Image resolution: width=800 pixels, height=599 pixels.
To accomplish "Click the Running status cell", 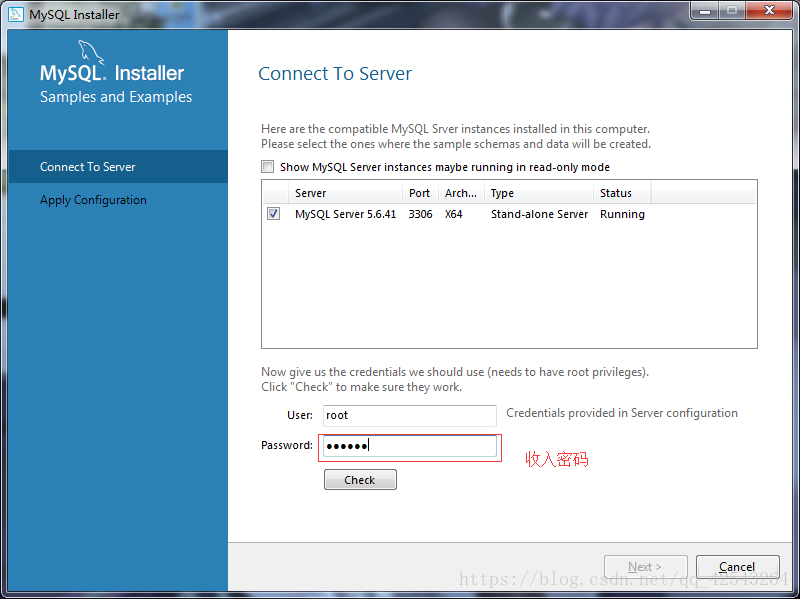I will coord(622,214).
